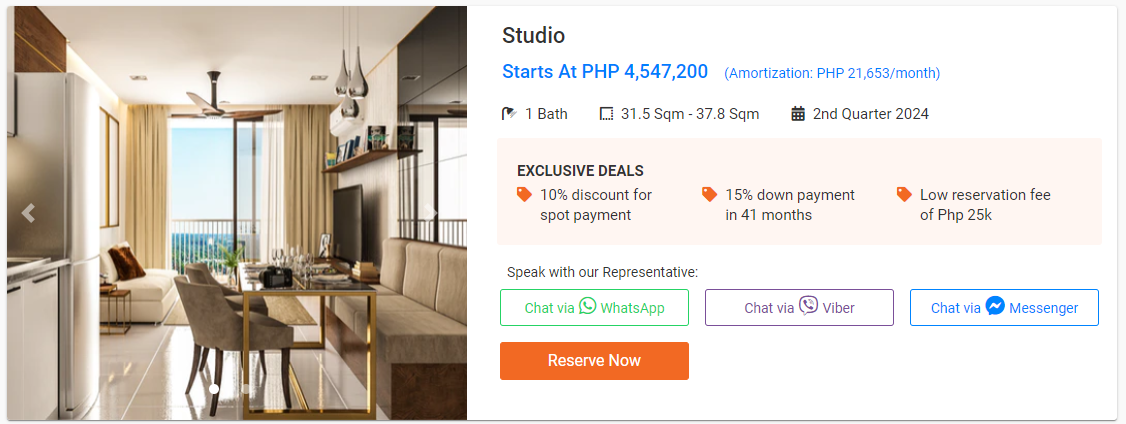Click the calendar icon beside 2nd Quarter 2024

click(x=798, y=114)
